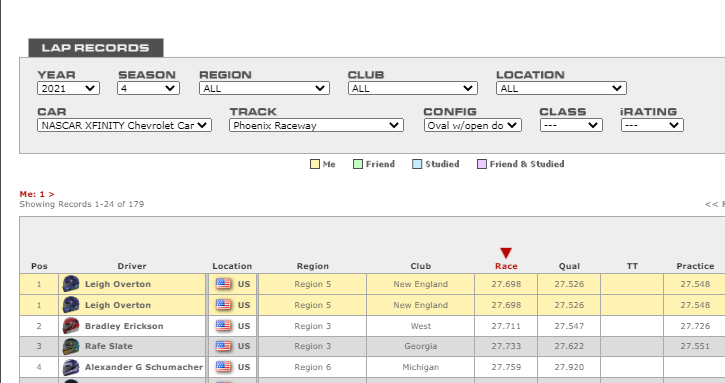725x383 pixels.
Task: Click 'Showing Records 1-24 of 179' text
Action: 82,204
